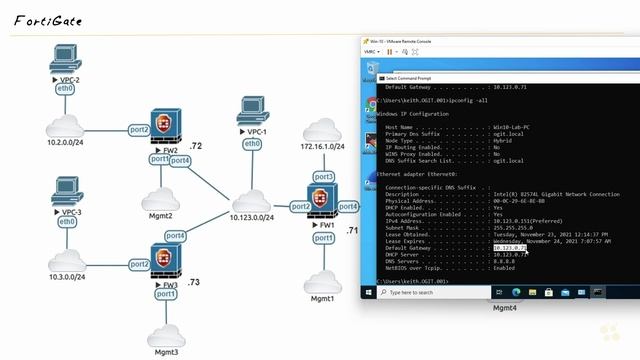Click the VPC-2 computer icon
The width and height of the screenshot is (640, 360).
tap(65, 59)
